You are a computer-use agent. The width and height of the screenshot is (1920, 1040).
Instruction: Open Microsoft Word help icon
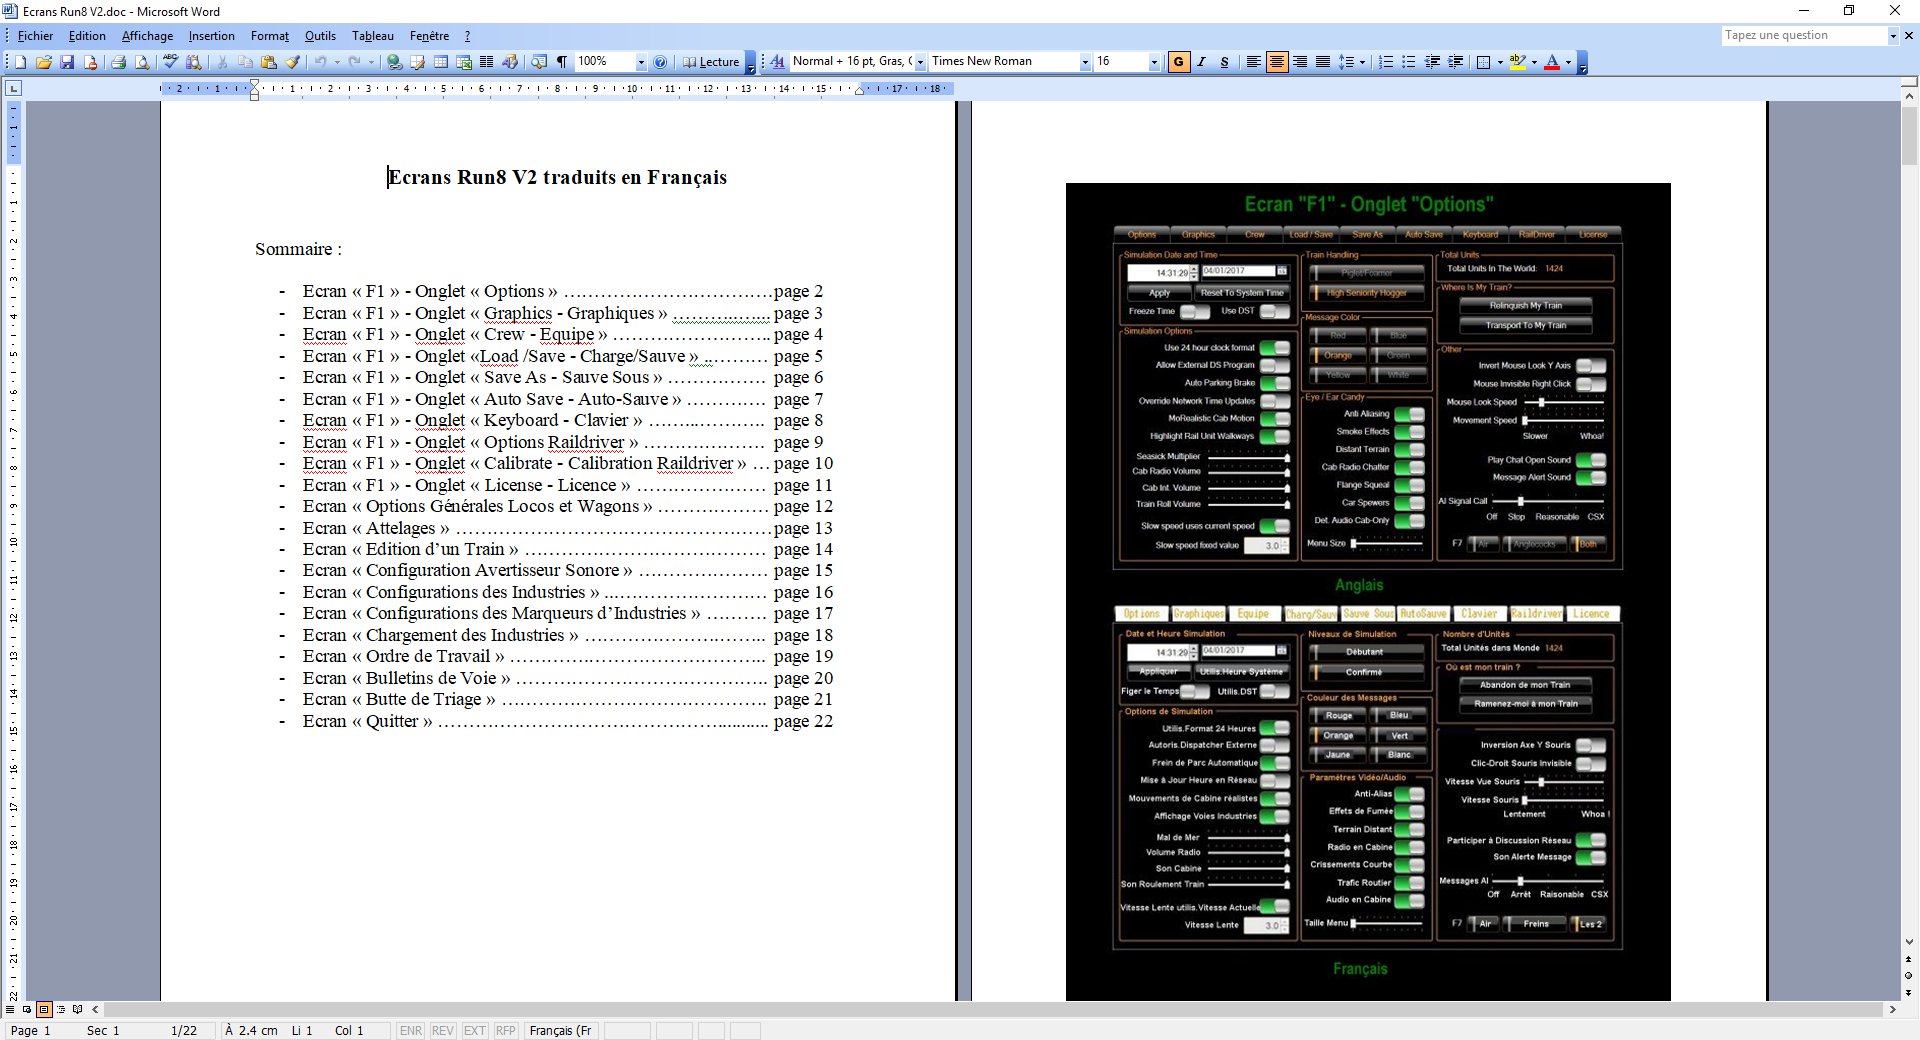tap(660, 62)
